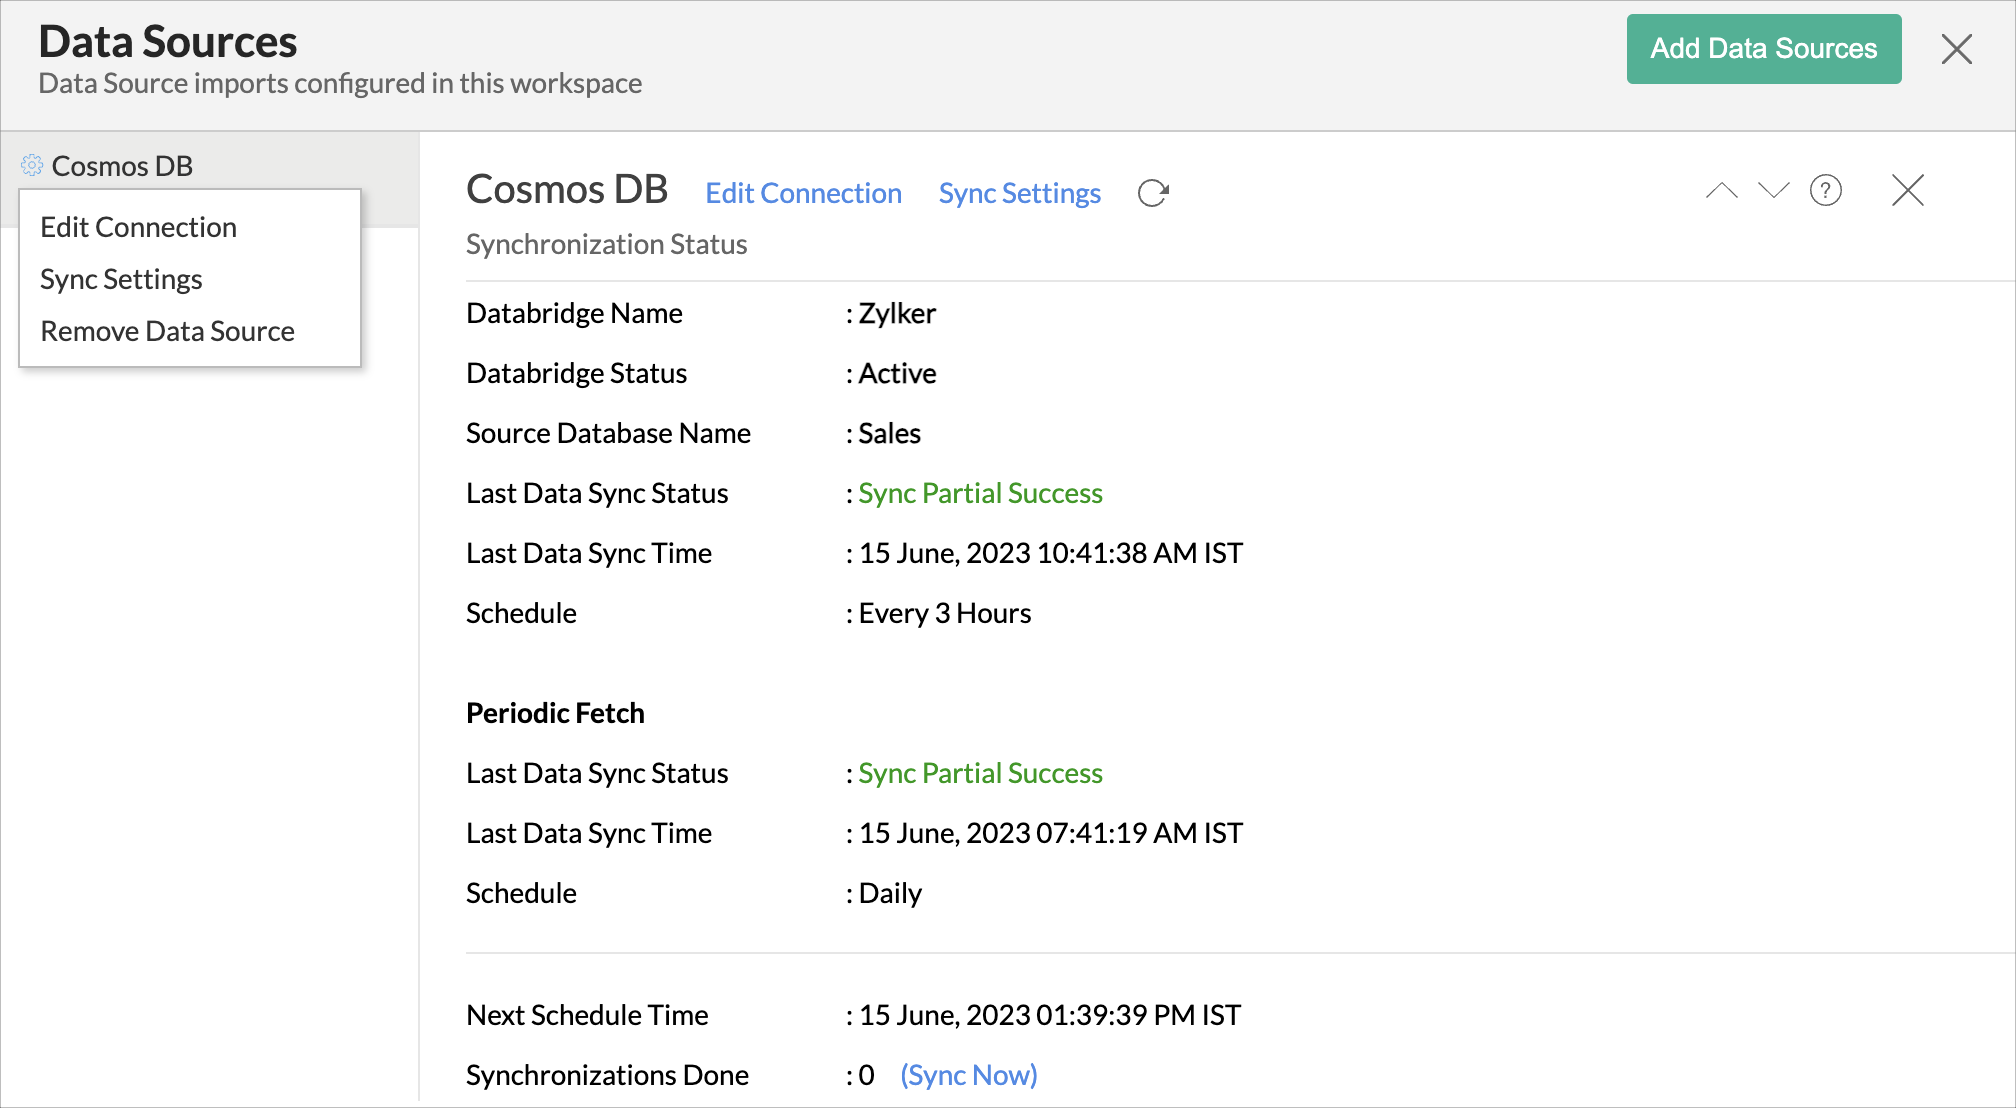2016x1108 pixels.
Task: Click the 07:41:19 AM last sync time
Action: (x=1050, y=833)
